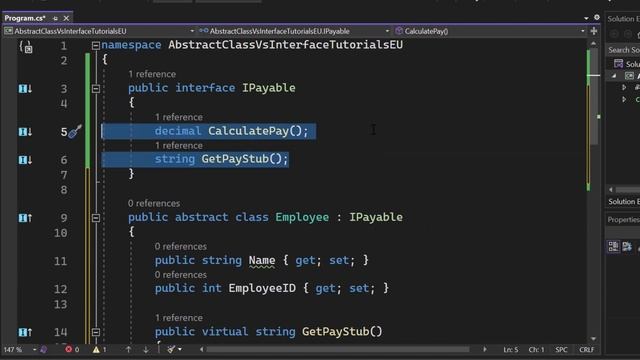Viewport: 640px width, 360px height.
Task: Click the editor horizontal scrollbar track
Action: [x=338, y=350]
